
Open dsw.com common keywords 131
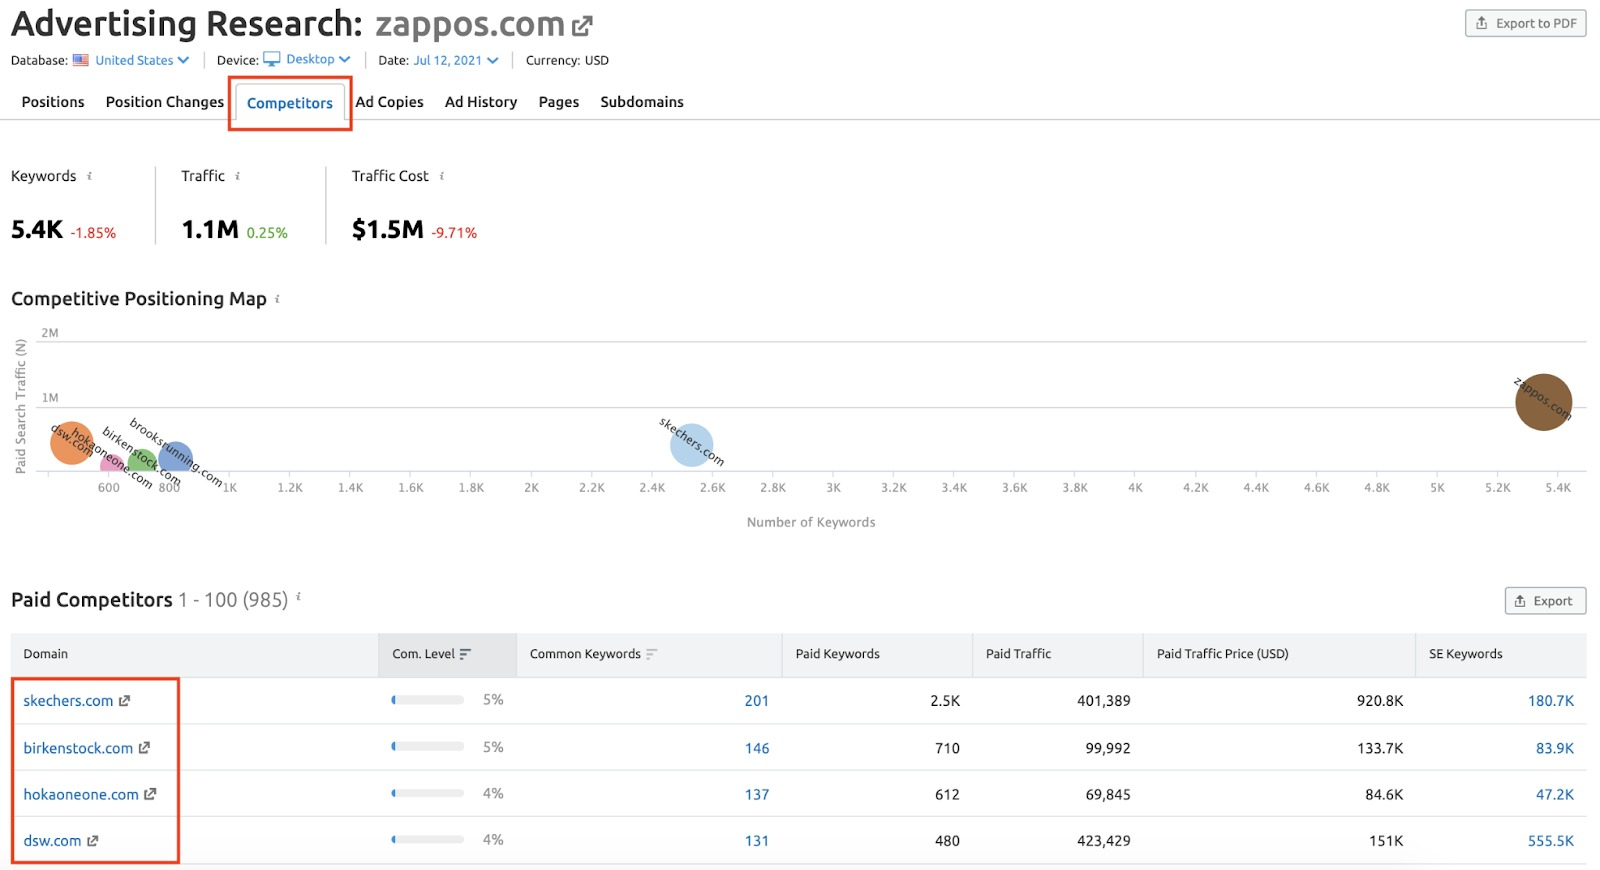point(757,841)
